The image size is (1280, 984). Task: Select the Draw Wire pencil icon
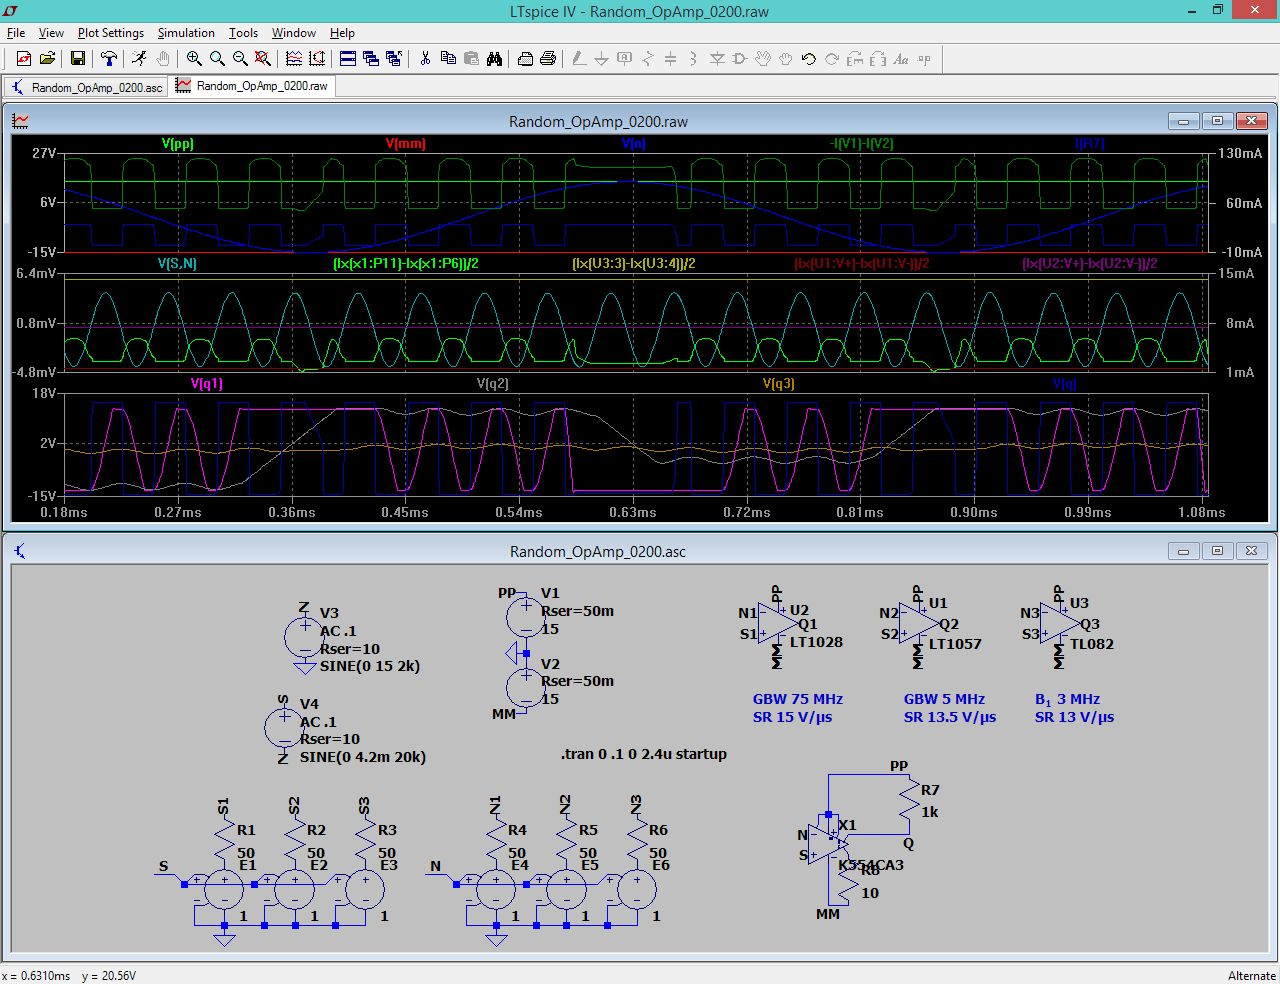pos(579,59)
